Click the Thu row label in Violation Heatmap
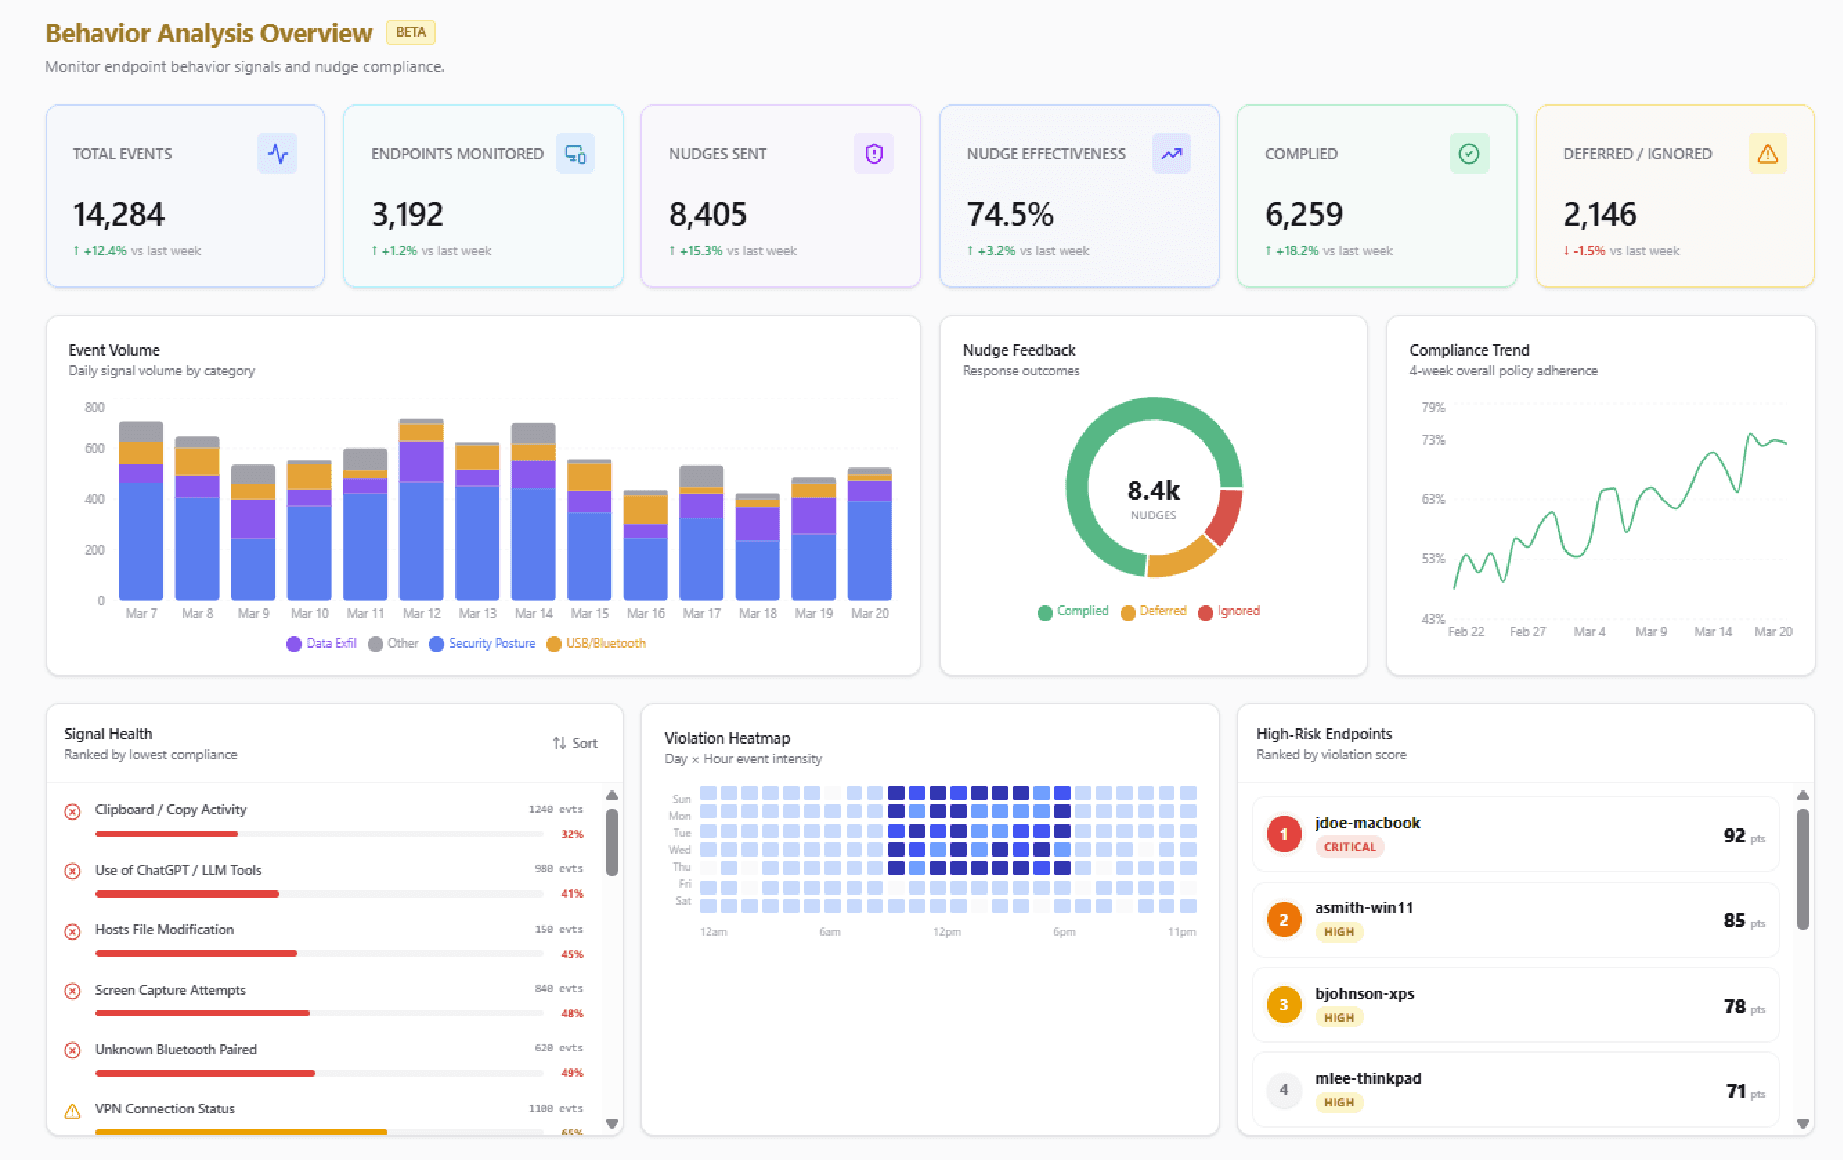Viewport: 1843px width, 1161px height. 682,867
